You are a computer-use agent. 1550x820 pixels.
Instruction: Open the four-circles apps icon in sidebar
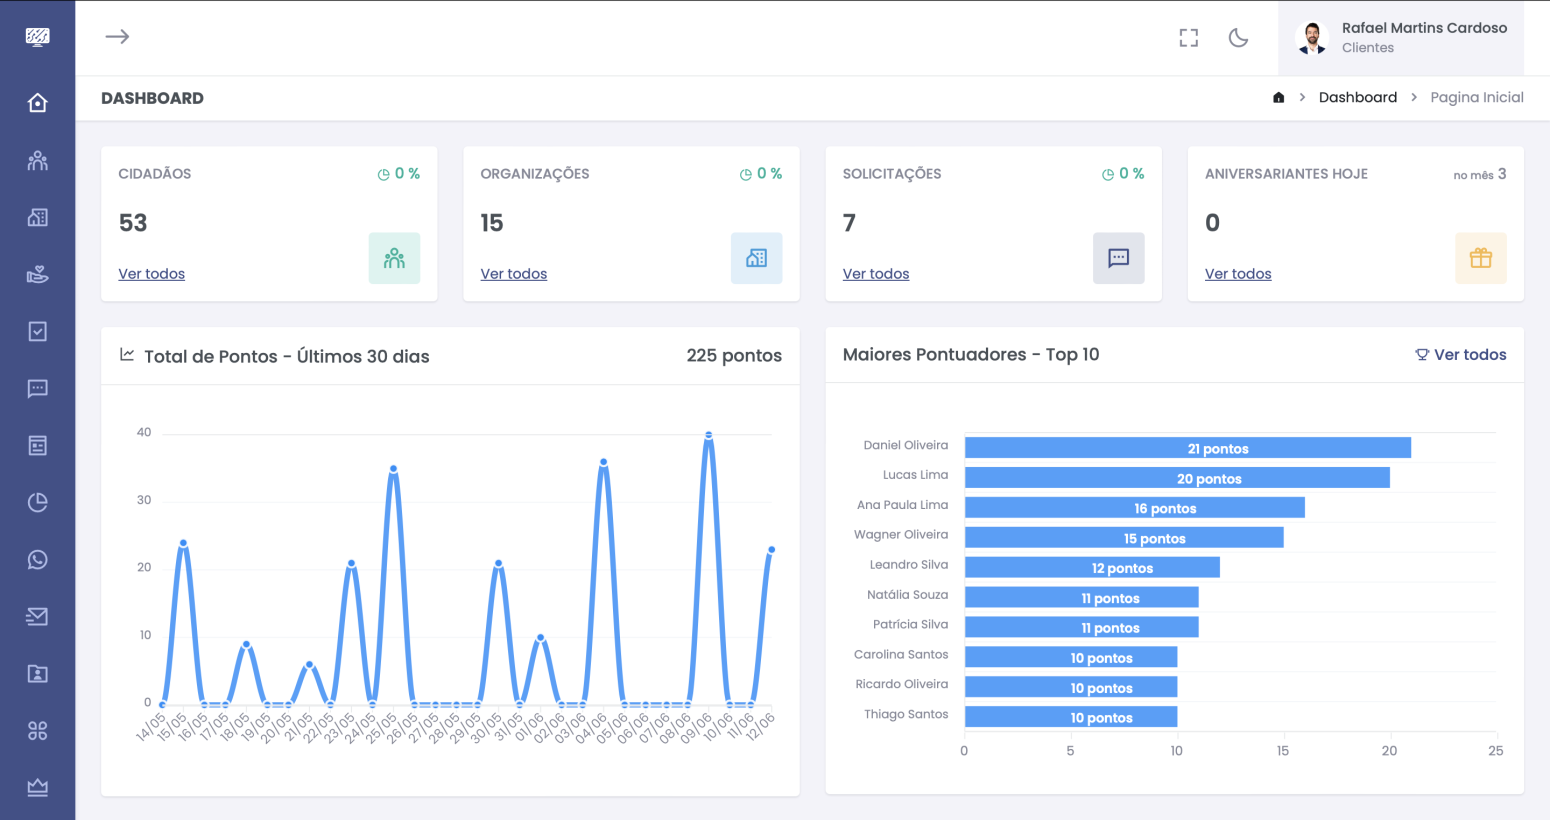[x=37, y=731]
